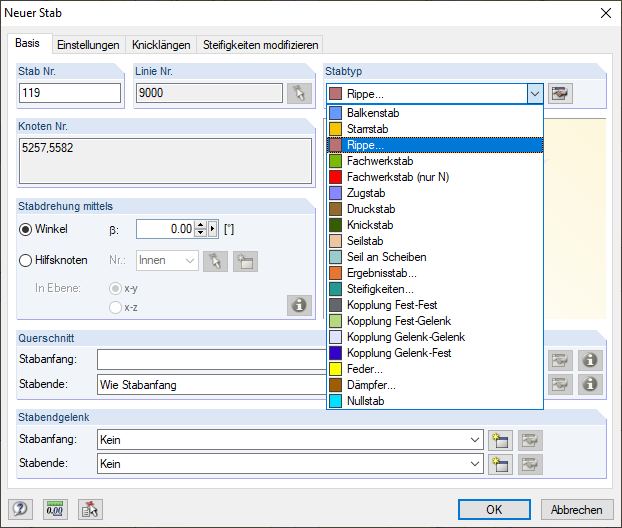This screenshot has width=622, height=528.
Task: Collapse the Stabtyp dropdown arrow
Action: coord(535,94)
